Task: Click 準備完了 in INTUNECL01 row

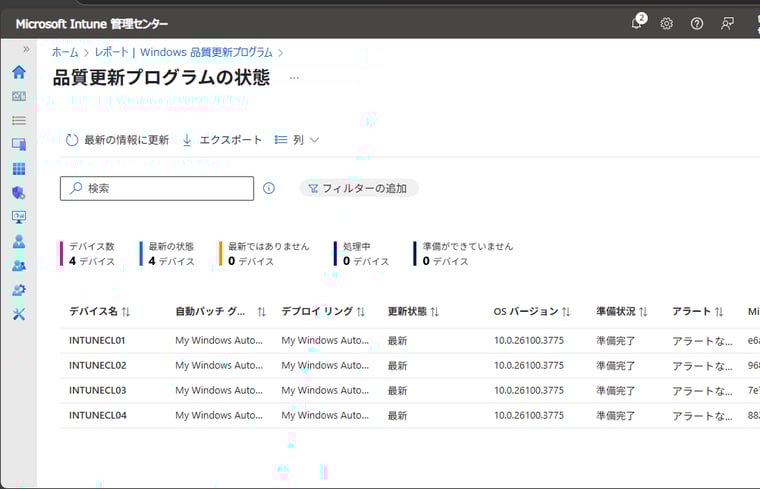Action: point(616,341)
